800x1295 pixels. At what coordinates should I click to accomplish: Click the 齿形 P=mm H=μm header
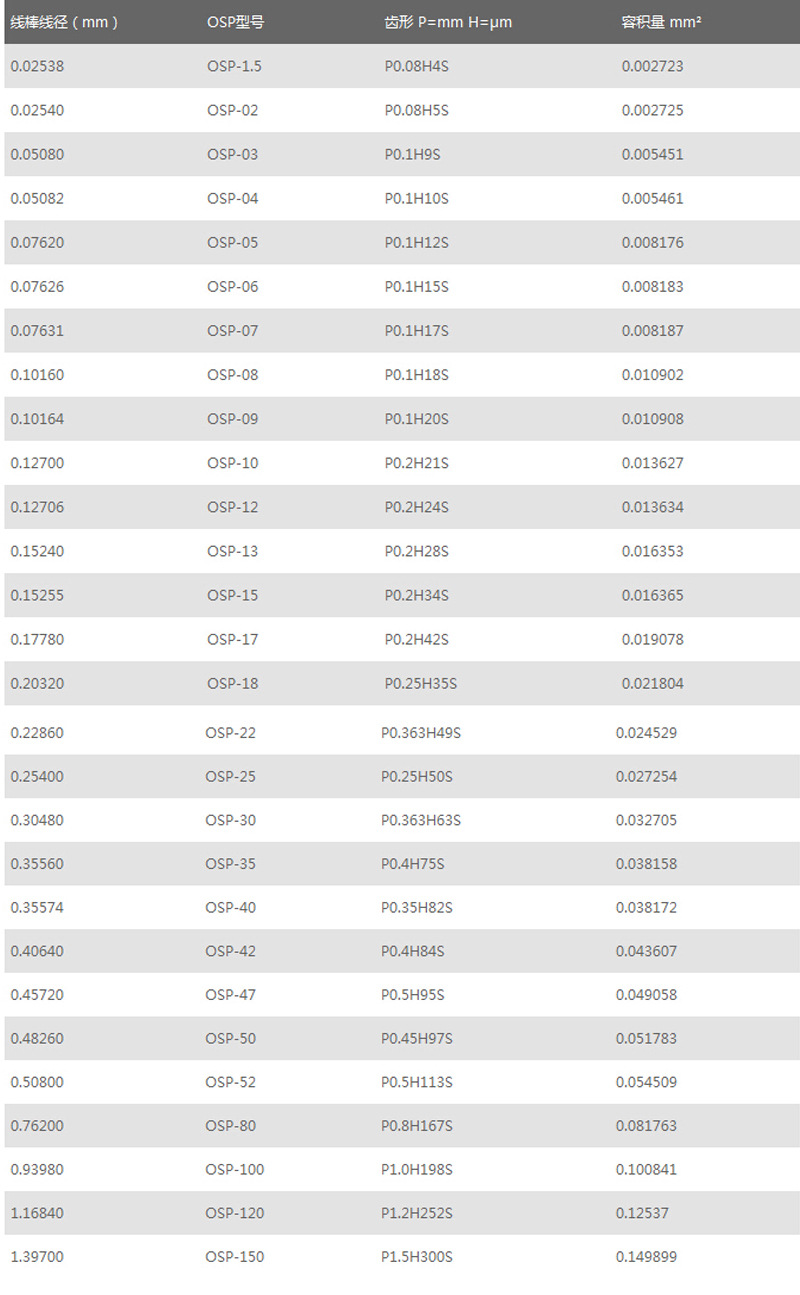tap(448, 22)
